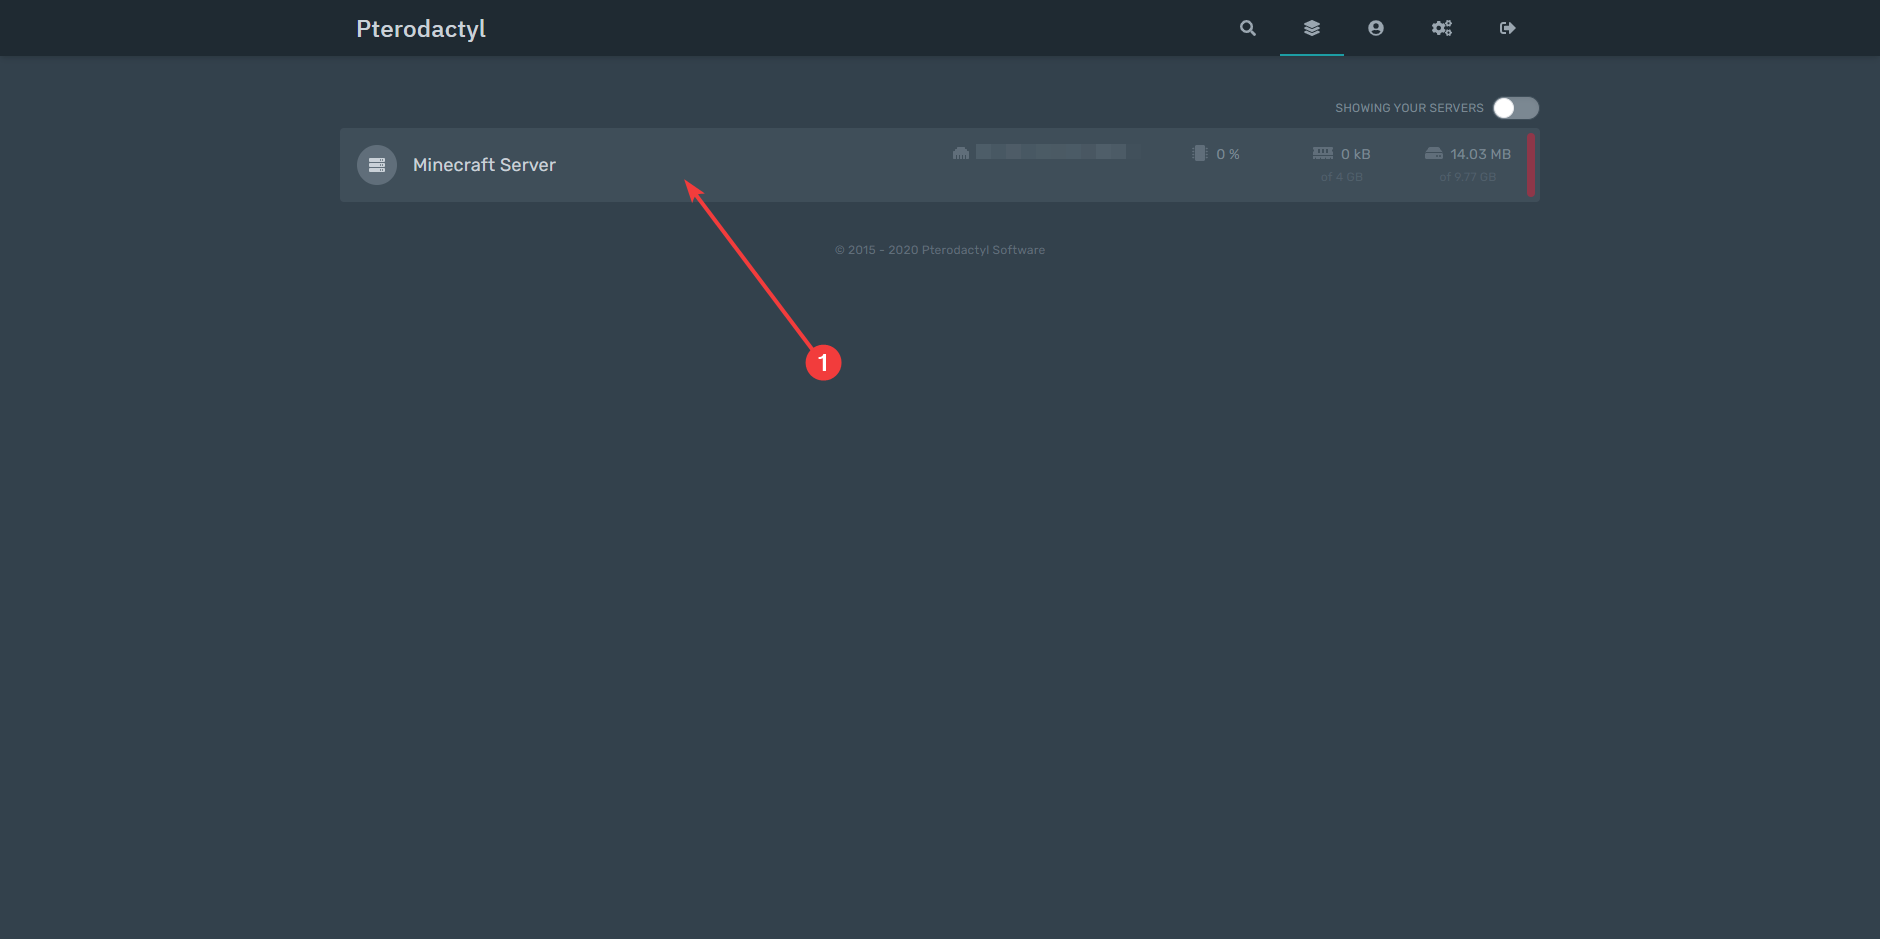
Task: Click the memory usage RAM icon
Action: (1323, 153)
